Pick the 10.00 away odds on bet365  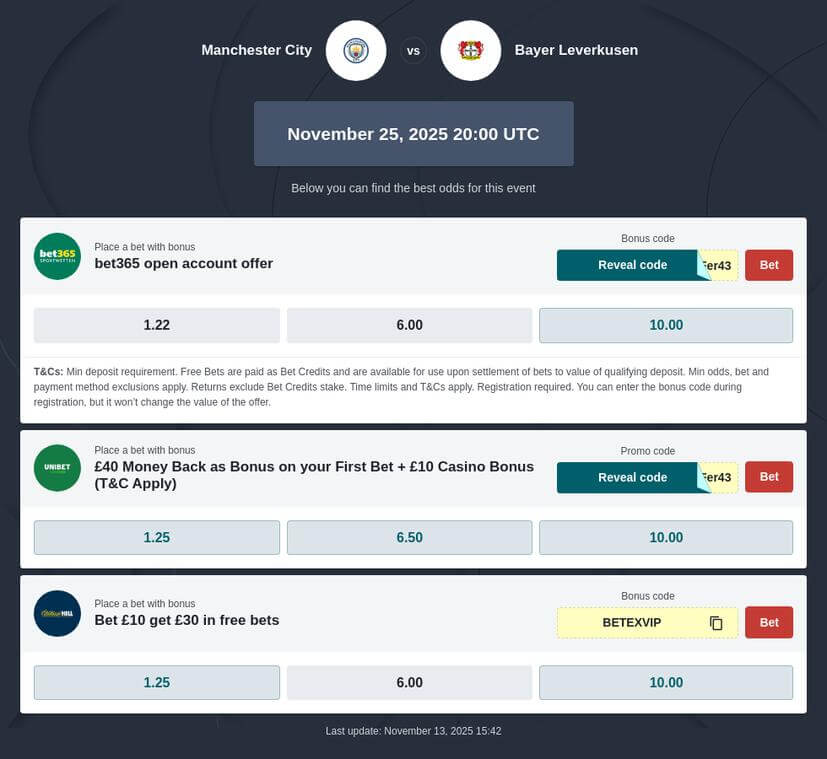[x=665, y=325]
